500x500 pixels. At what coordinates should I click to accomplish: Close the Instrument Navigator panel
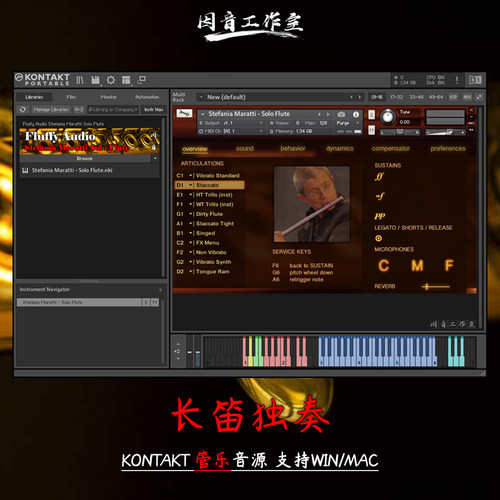coord(160,290)
